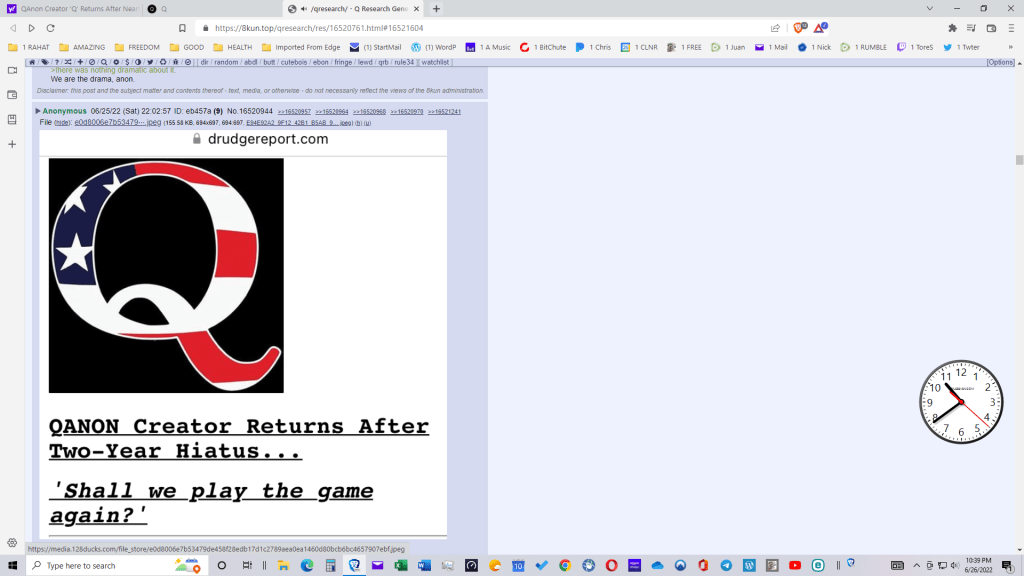Open the [Options] board menu
Viewport: 1024px width, 576px height.
click(x=1000, y=62)
